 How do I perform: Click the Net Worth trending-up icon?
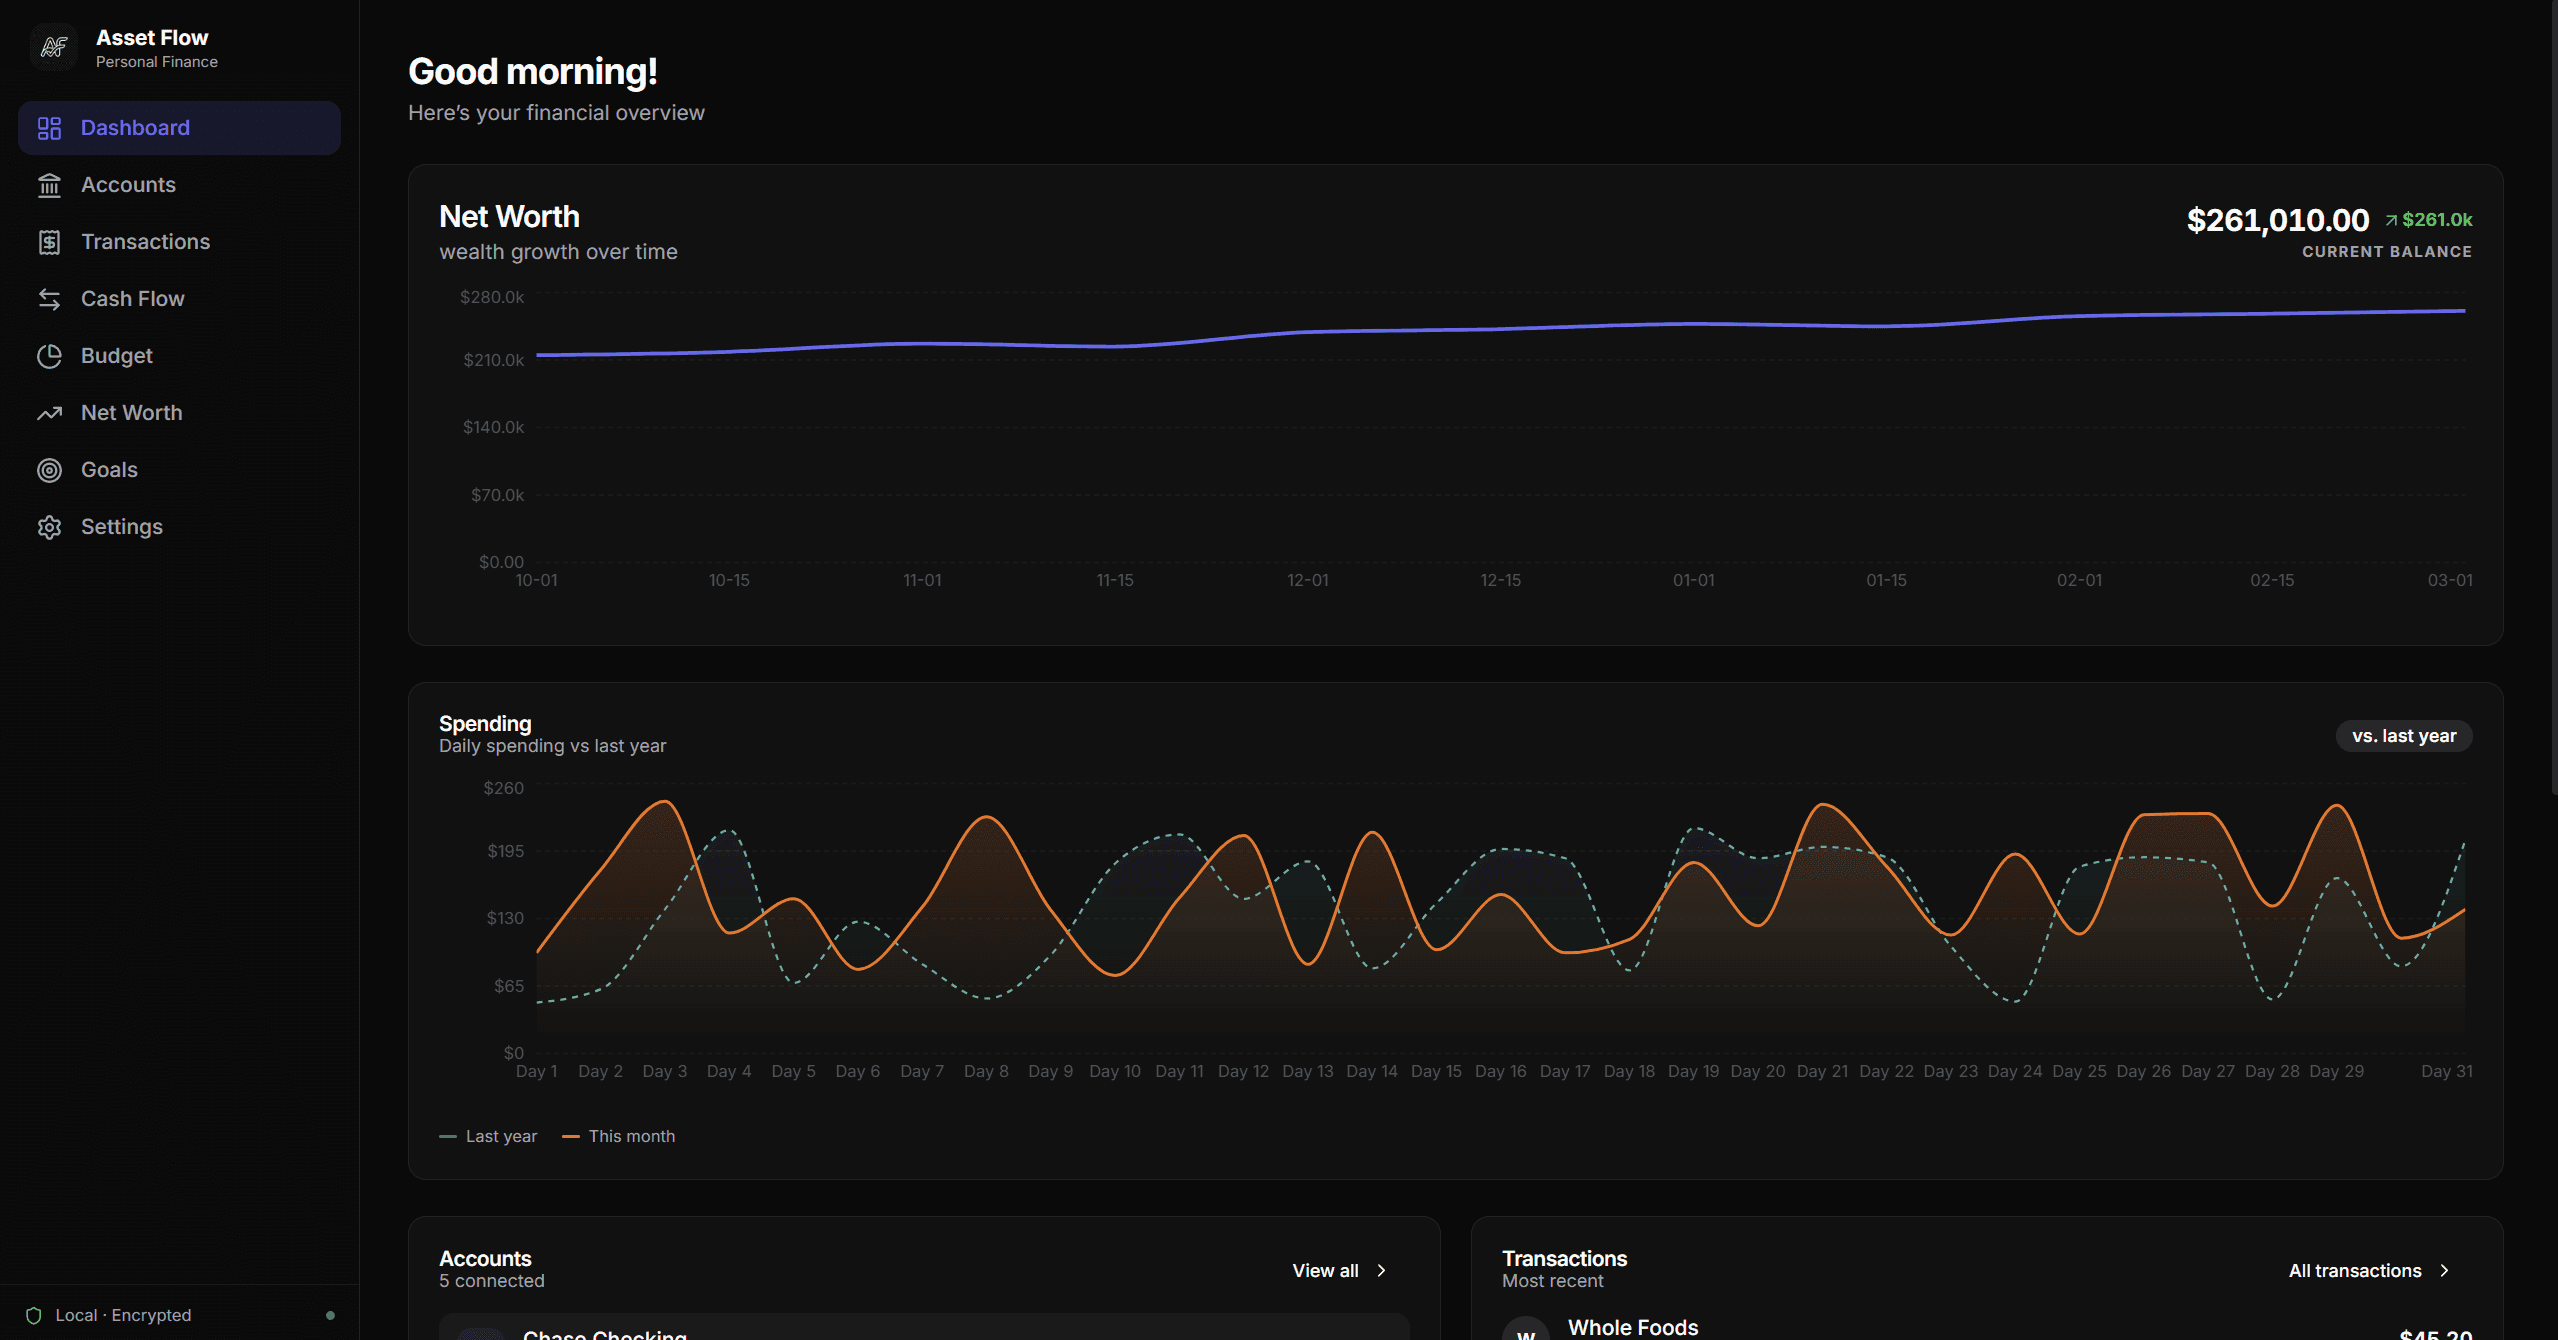coord(49,413)
